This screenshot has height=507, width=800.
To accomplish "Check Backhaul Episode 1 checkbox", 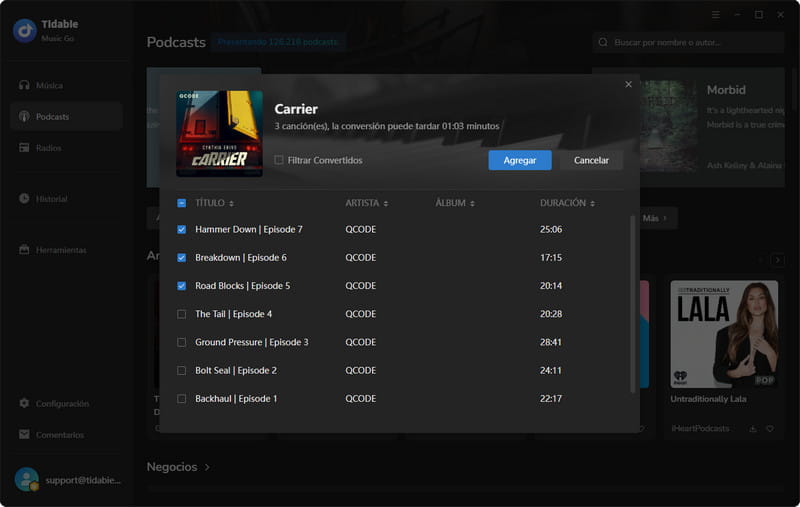I will [x=182, y=399].
